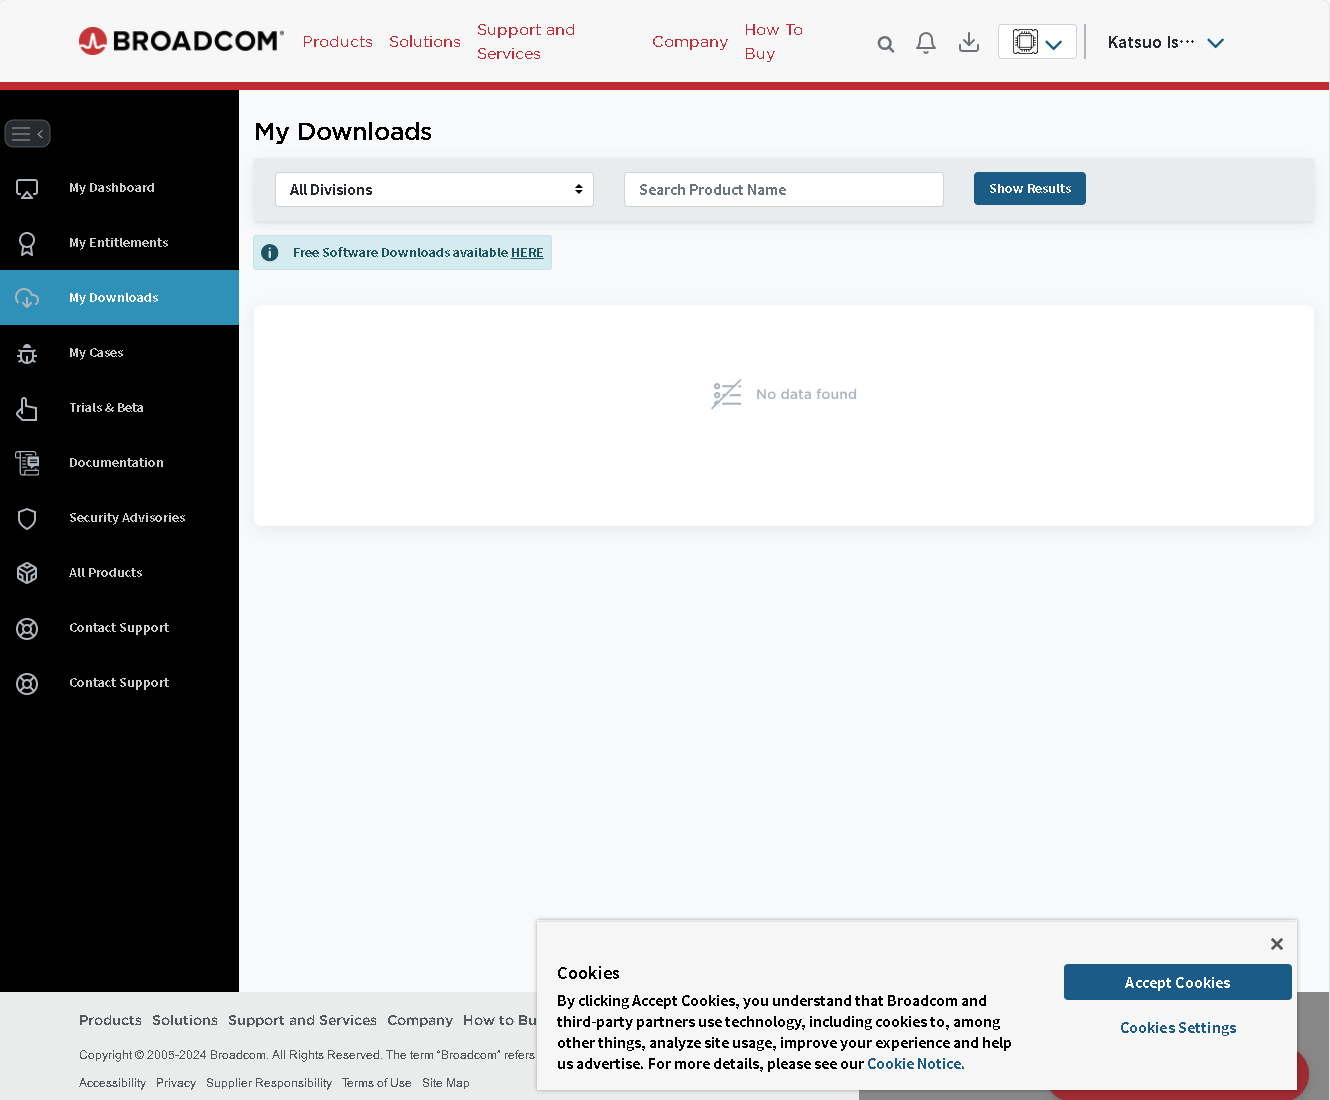Click the footer Products link
The height and width of the screenshot is (1100, 1330).
[110, 1021]
